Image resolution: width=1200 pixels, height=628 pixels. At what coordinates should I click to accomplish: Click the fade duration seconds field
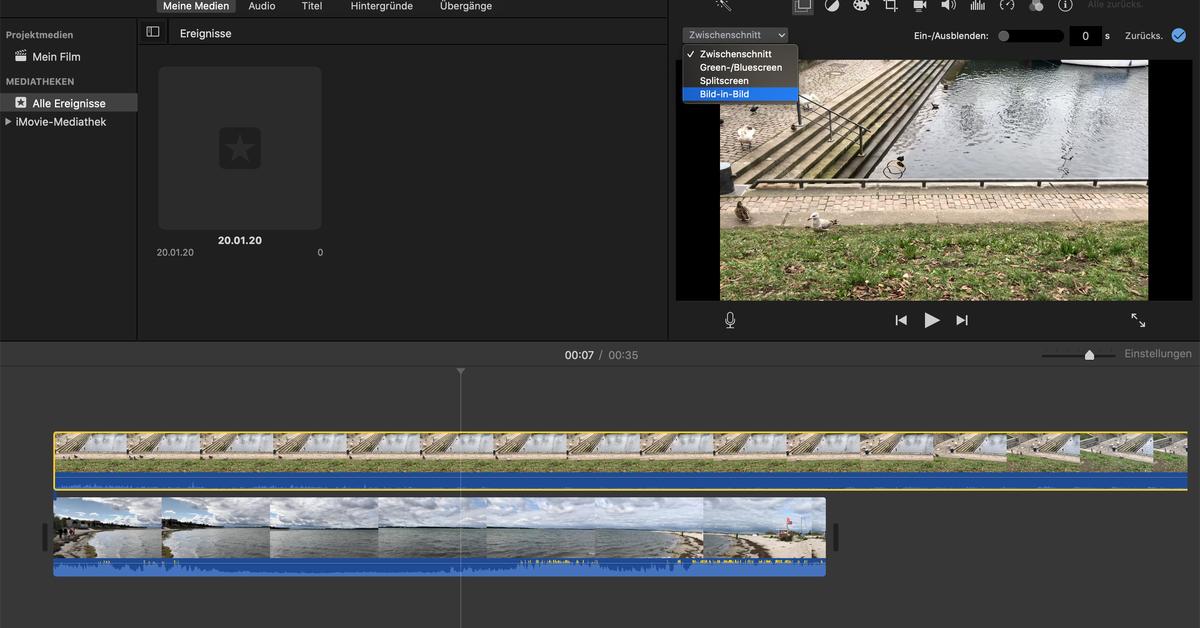tap(1086, 36)
